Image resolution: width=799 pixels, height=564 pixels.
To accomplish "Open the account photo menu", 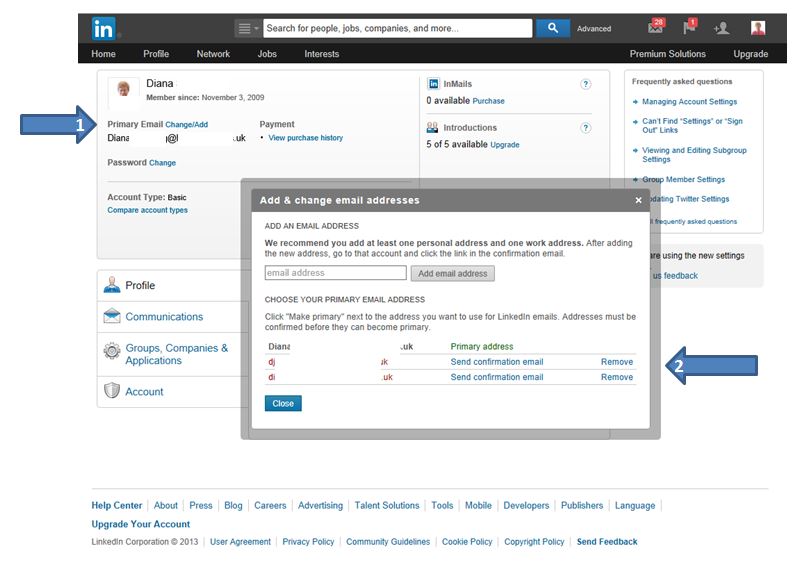I will click(758, 28).
